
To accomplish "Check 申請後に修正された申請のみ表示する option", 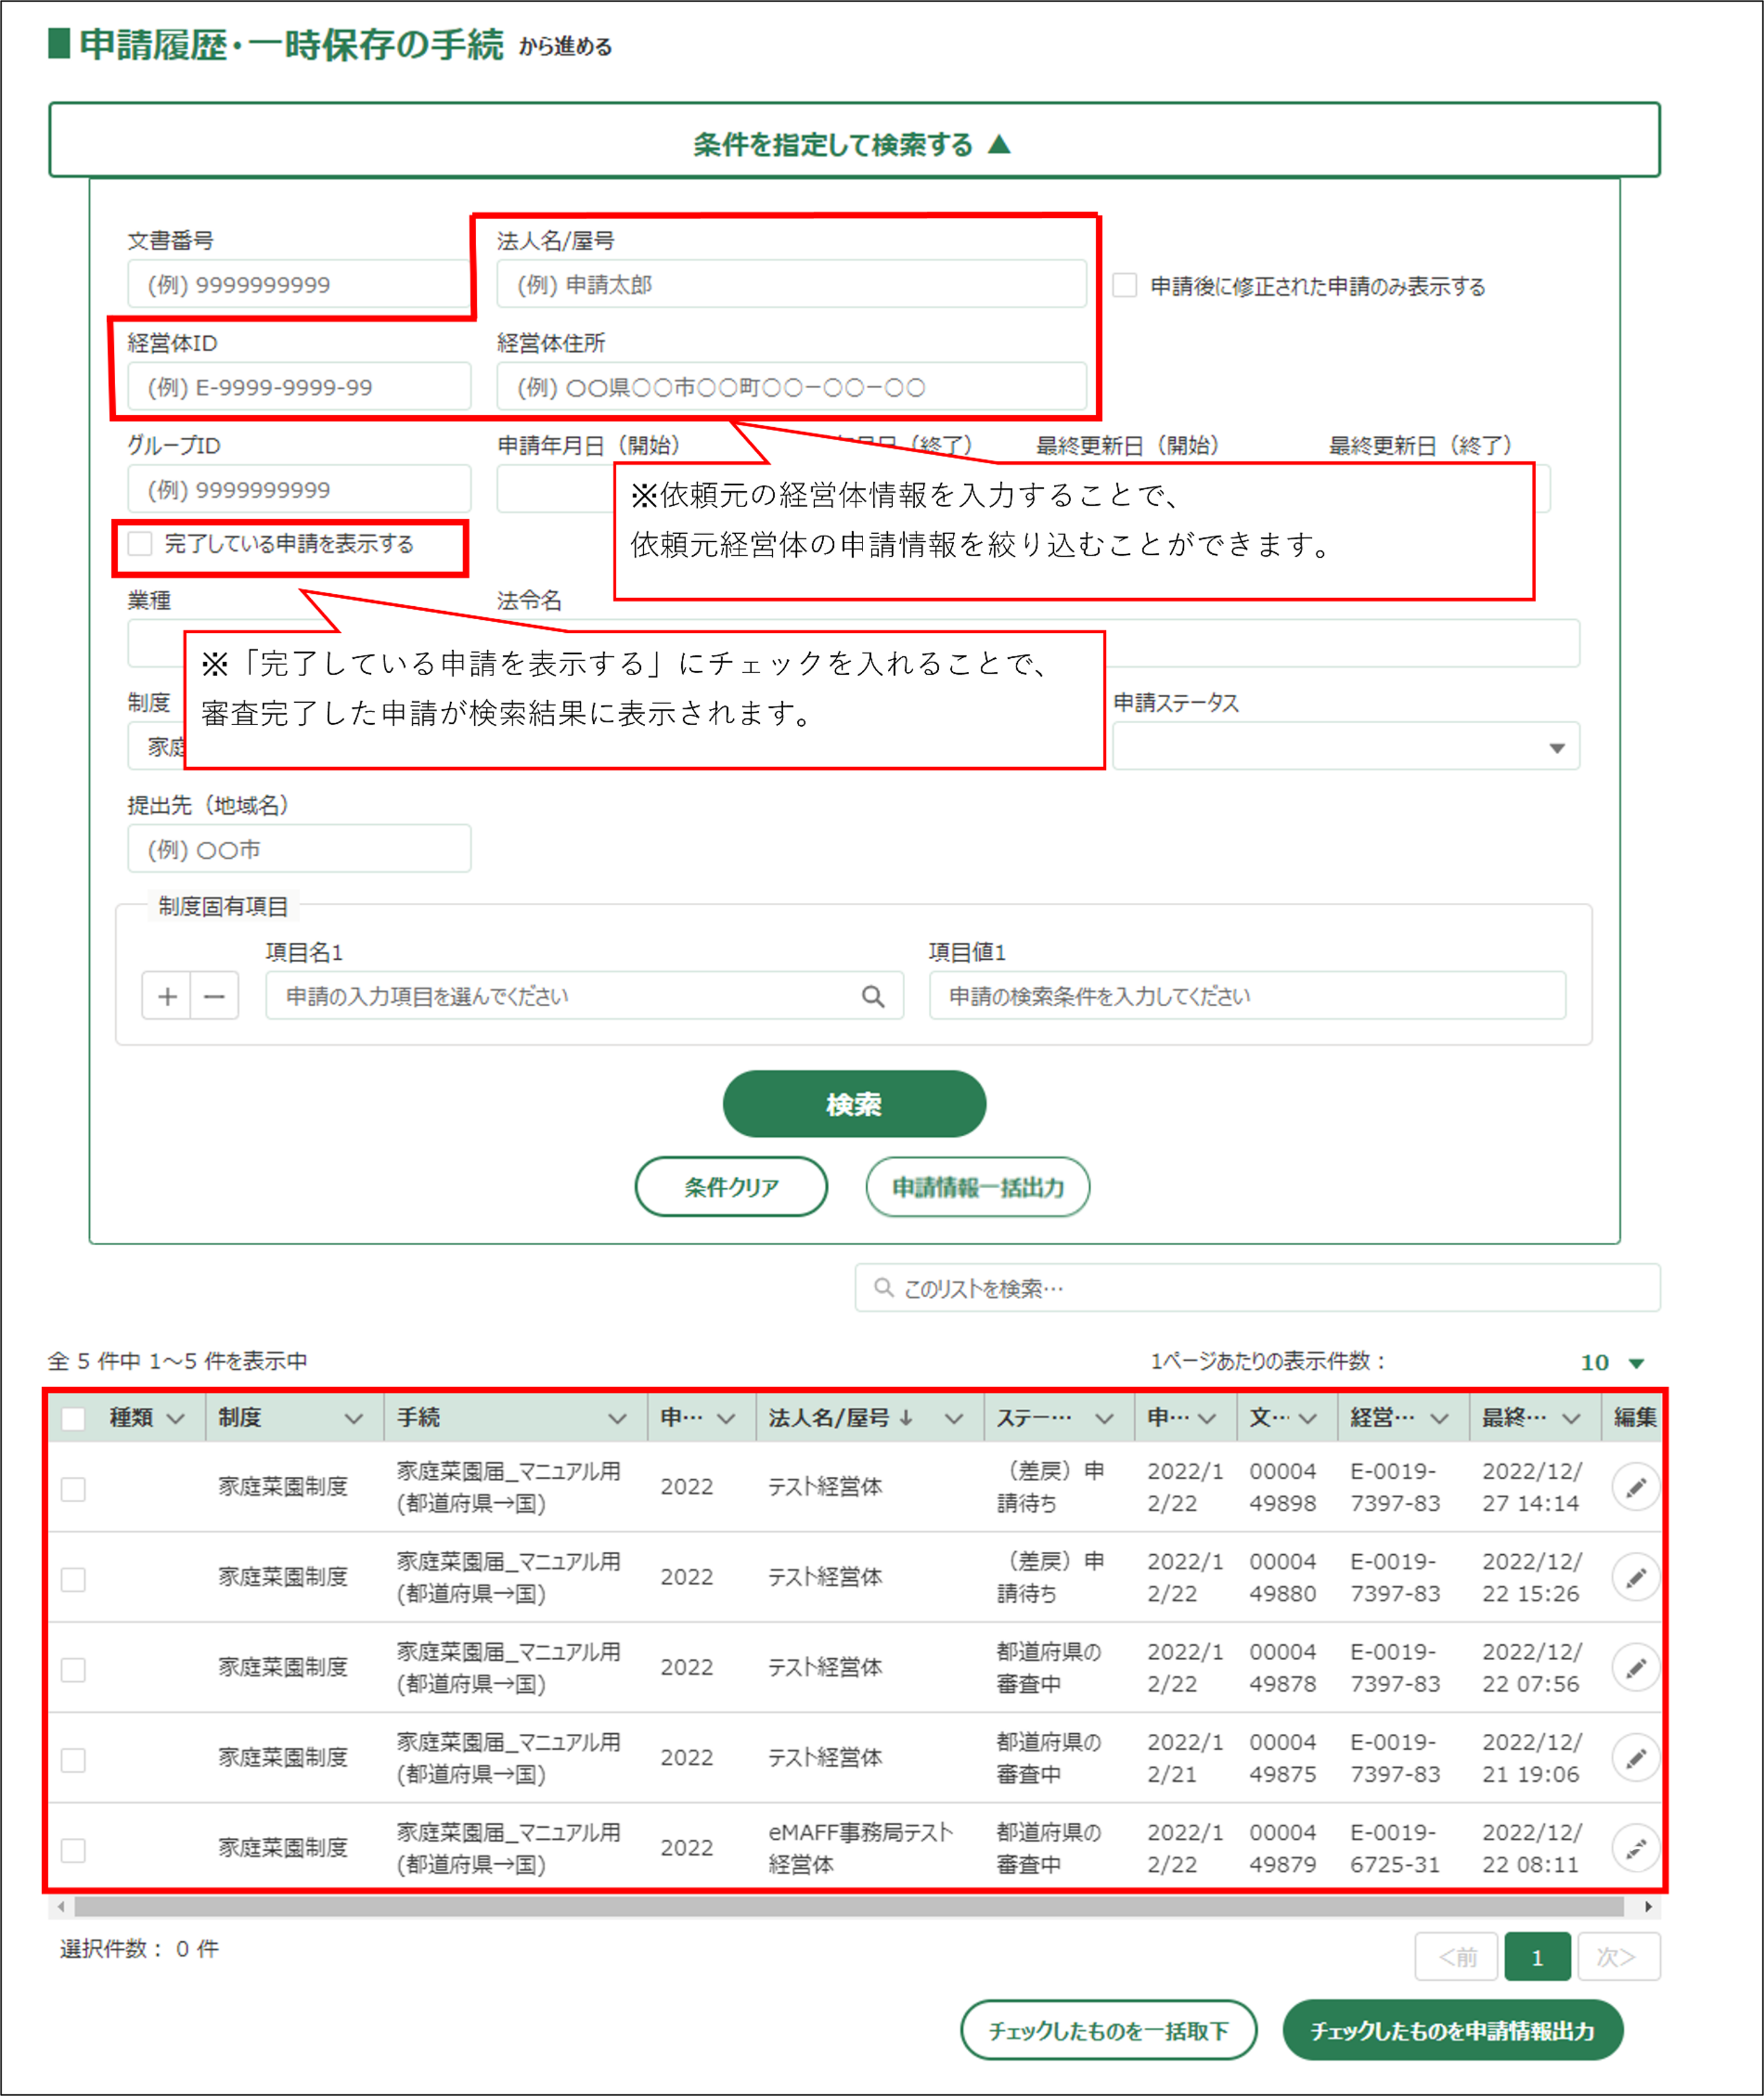I will (1125, 286).
